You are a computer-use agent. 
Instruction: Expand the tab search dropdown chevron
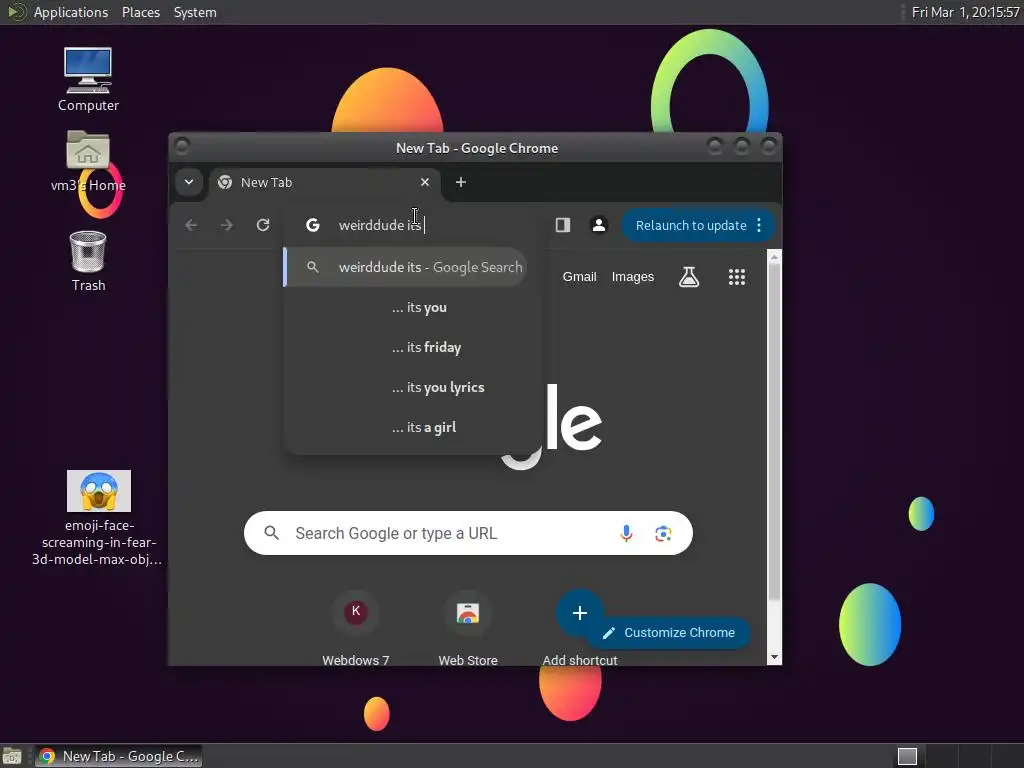[189, 182]
